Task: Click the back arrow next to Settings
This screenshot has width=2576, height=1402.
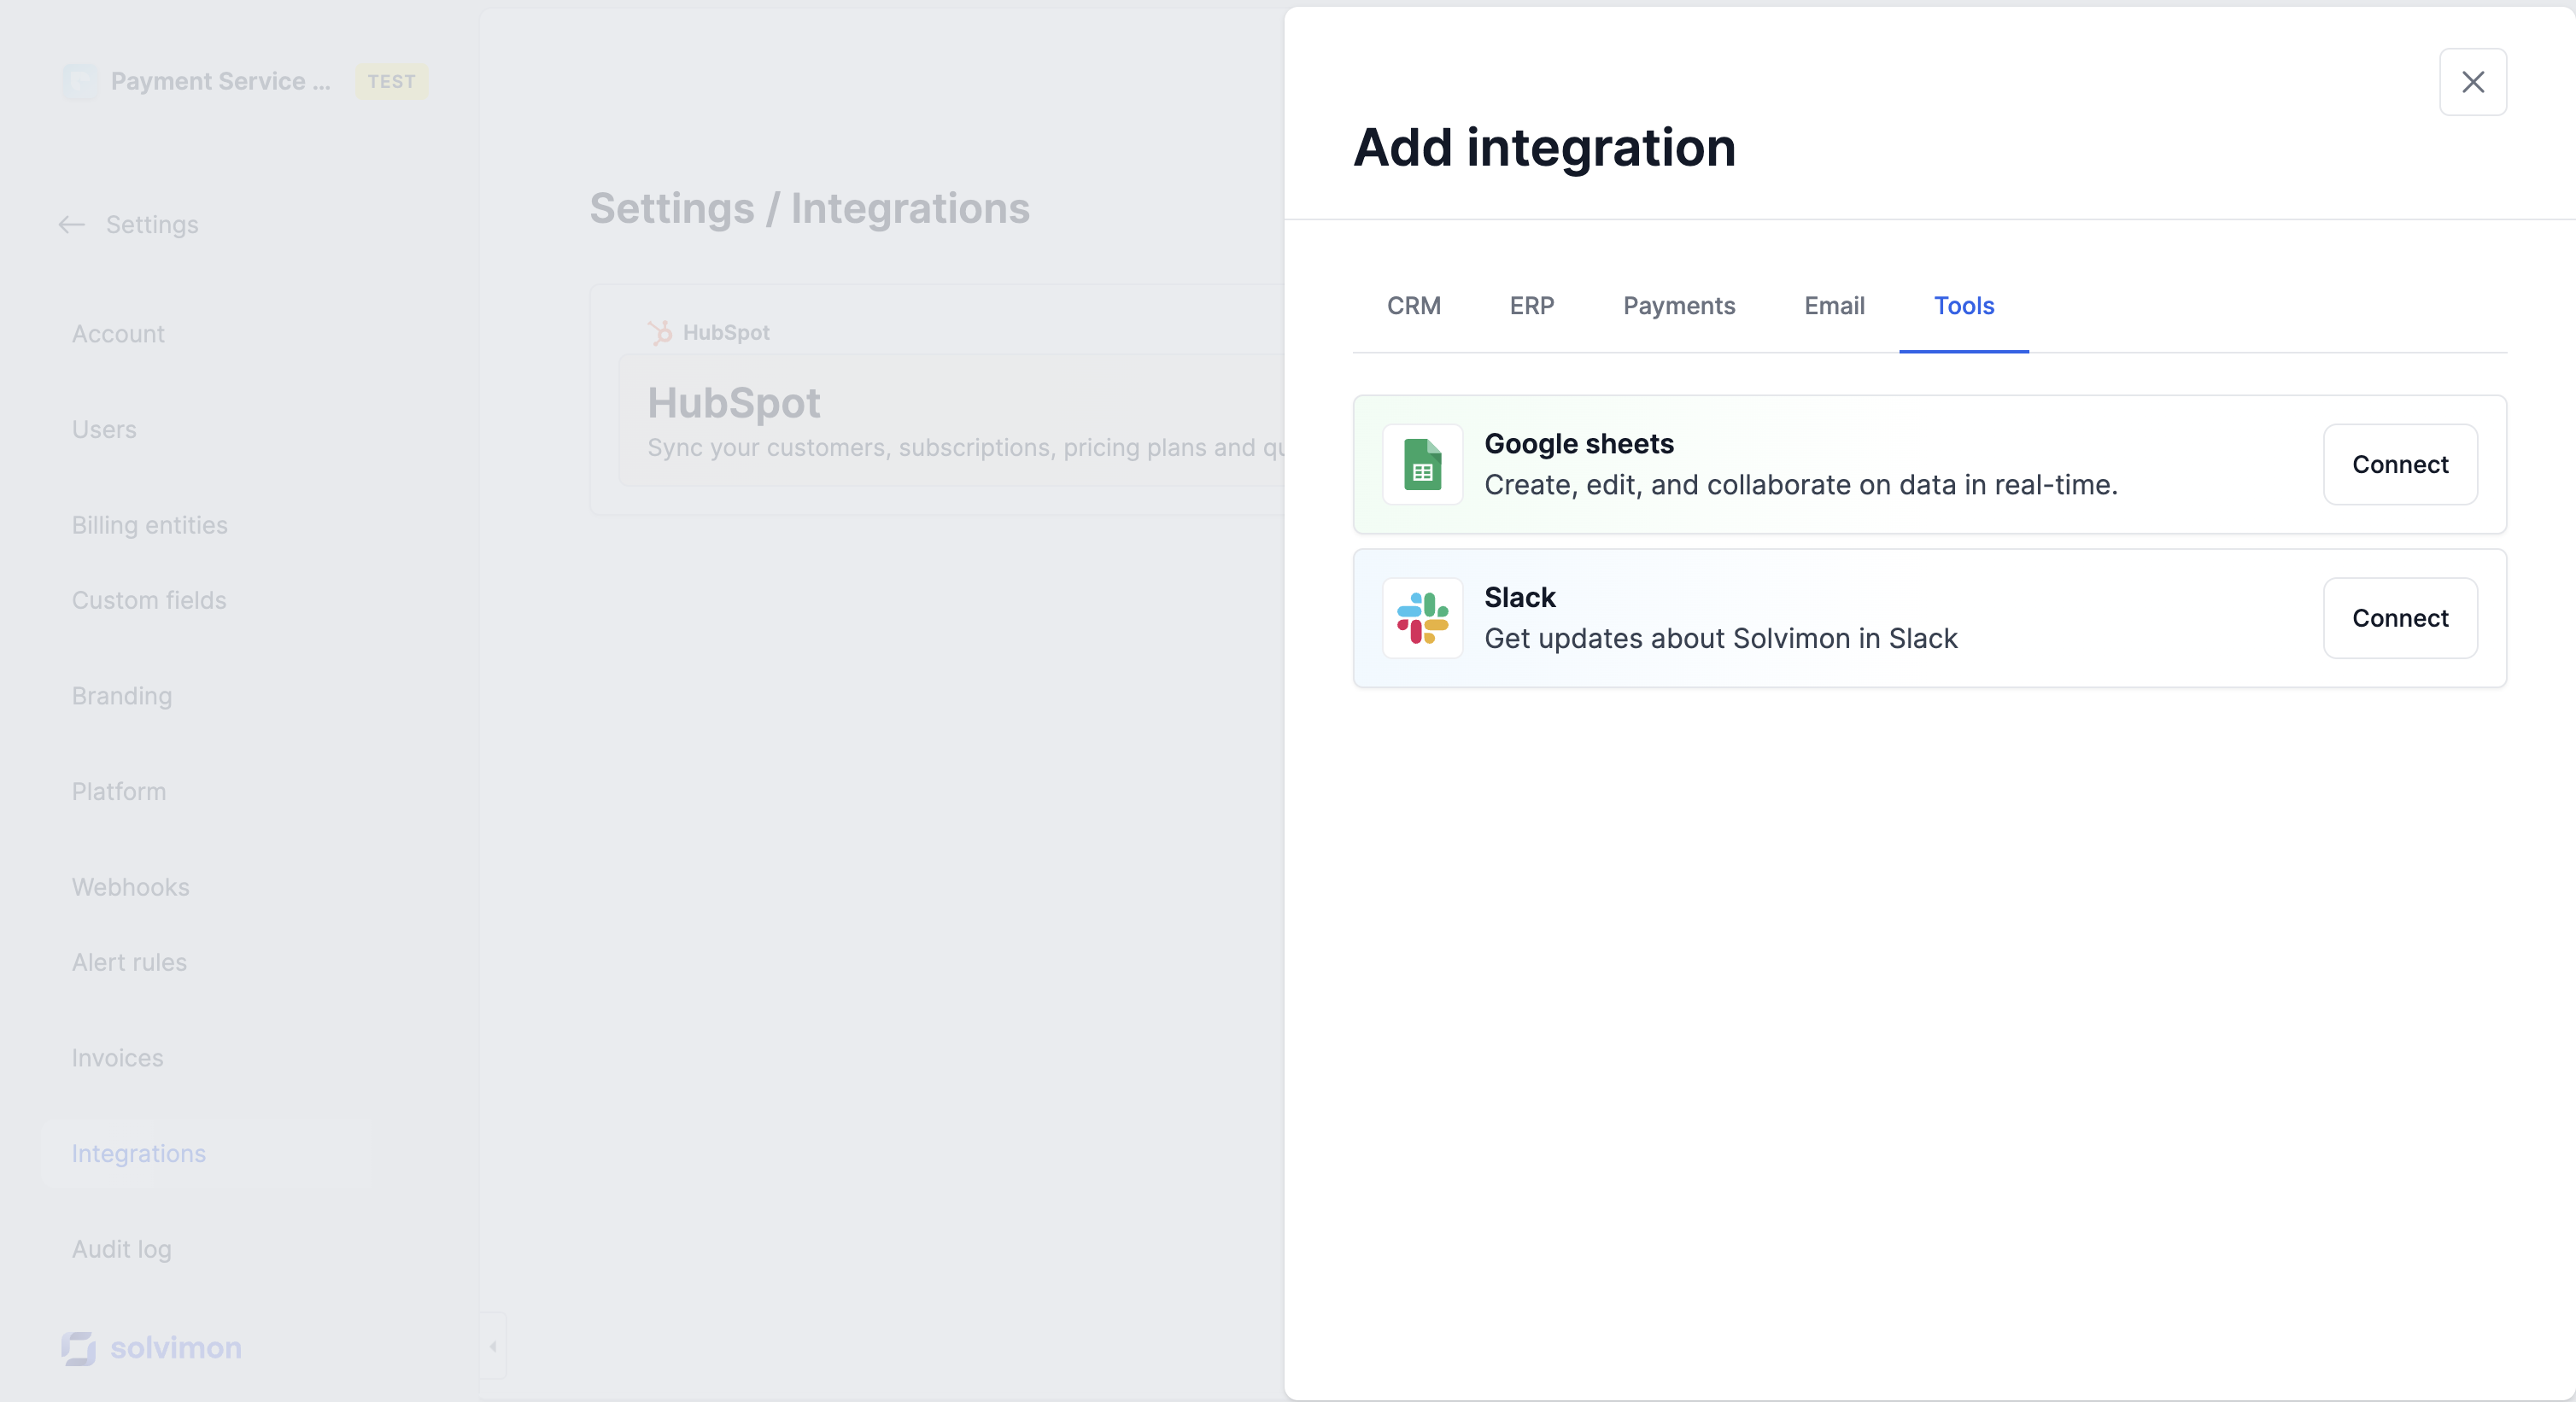Action: (x=71, y=225)
